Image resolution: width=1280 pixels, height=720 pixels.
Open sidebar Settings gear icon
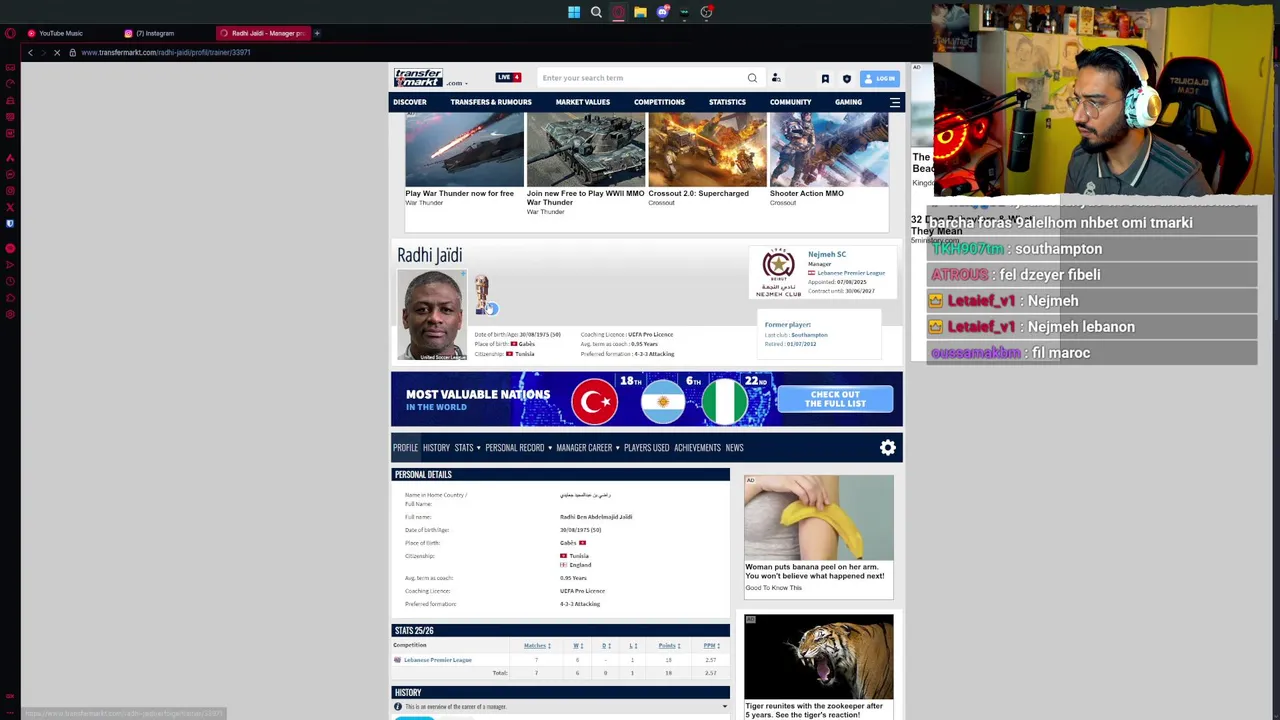[10, 314]
